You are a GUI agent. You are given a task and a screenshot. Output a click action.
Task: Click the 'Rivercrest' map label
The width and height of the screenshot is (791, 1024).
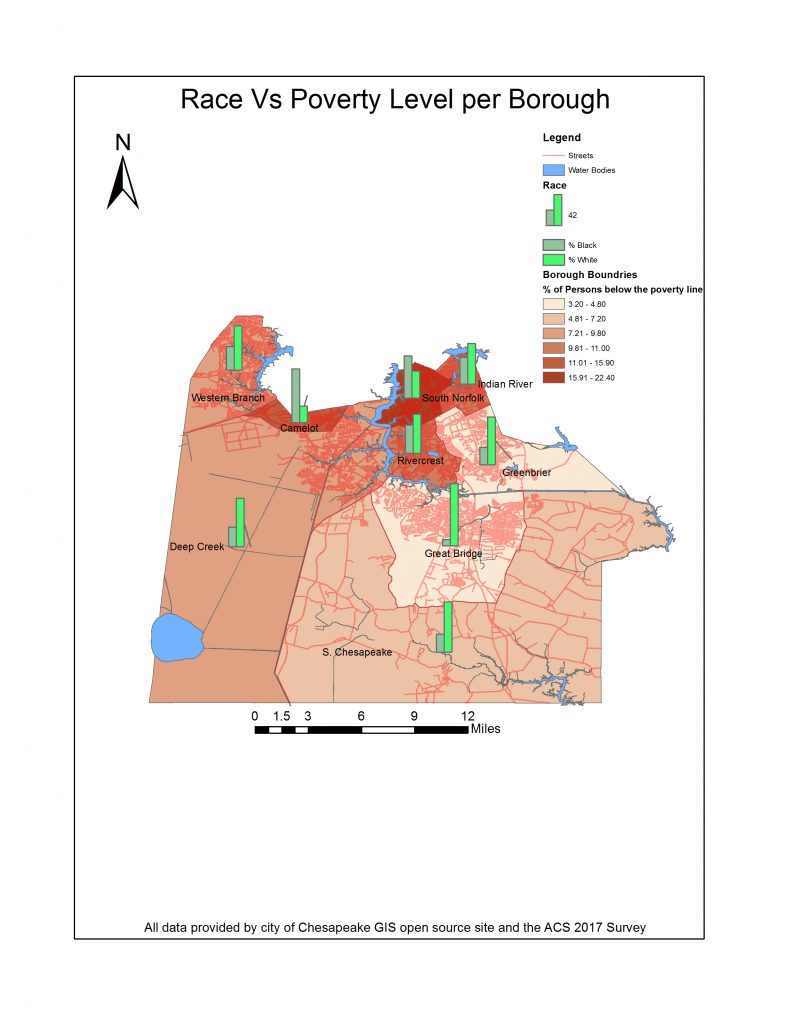(420, 460)
